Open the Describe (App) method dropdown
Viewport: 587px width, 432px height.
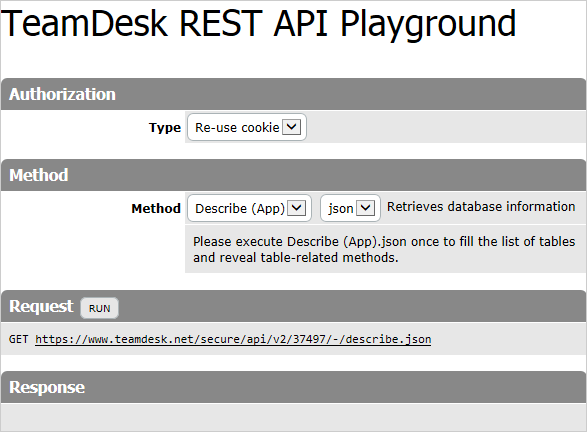[249, 208]
